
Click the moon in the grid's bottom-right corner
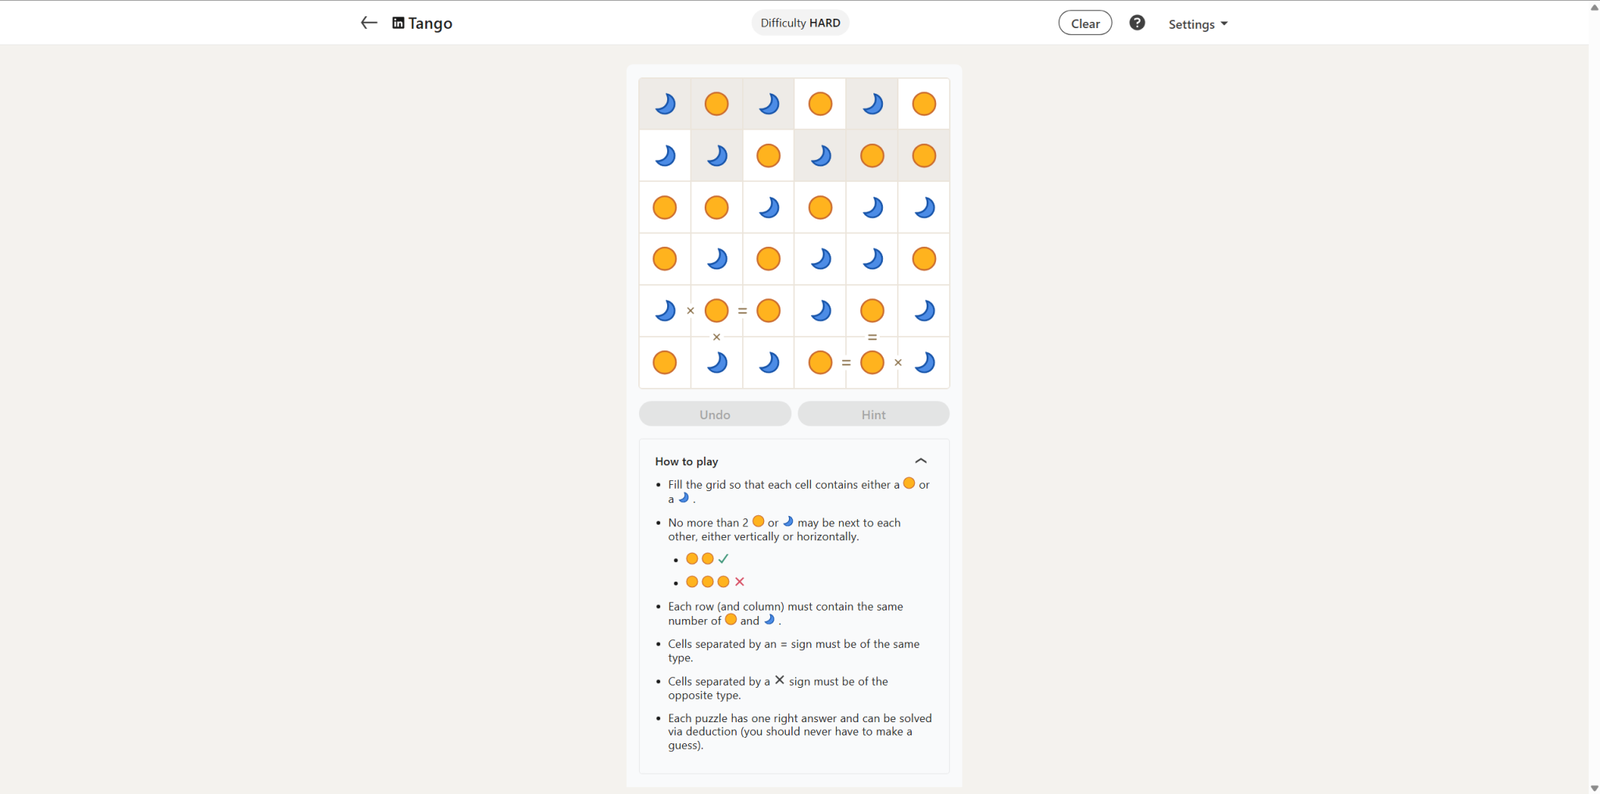(x=924, y=363)
